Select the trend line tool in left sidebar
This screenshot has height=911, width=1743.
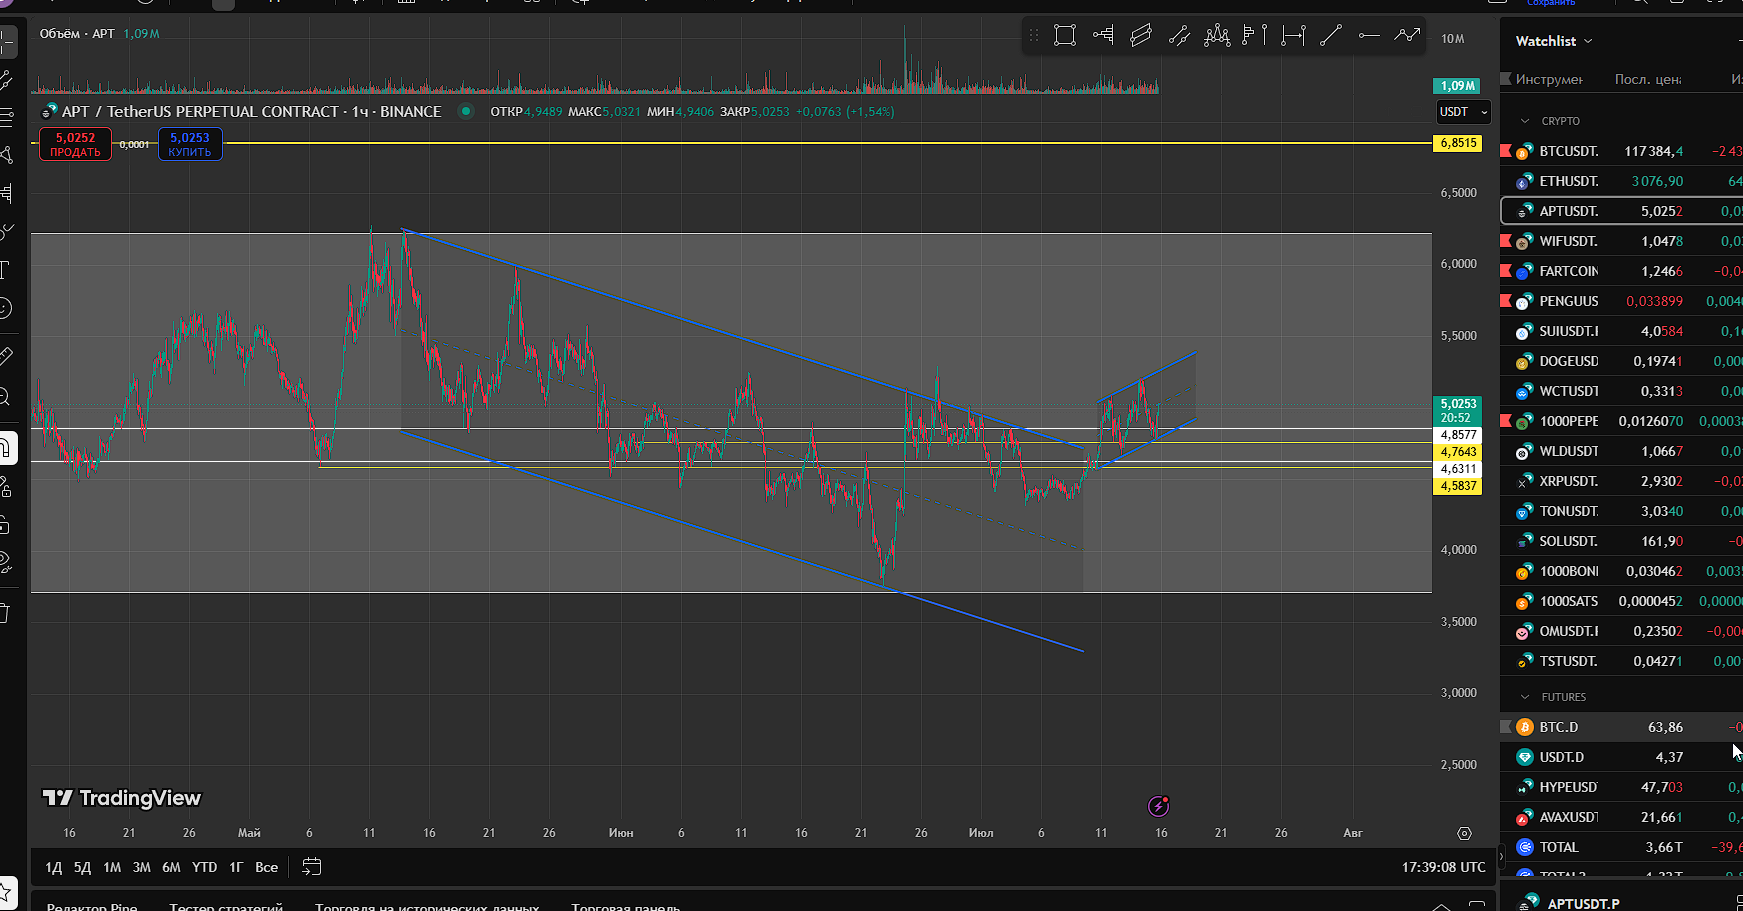click(7, 80)
